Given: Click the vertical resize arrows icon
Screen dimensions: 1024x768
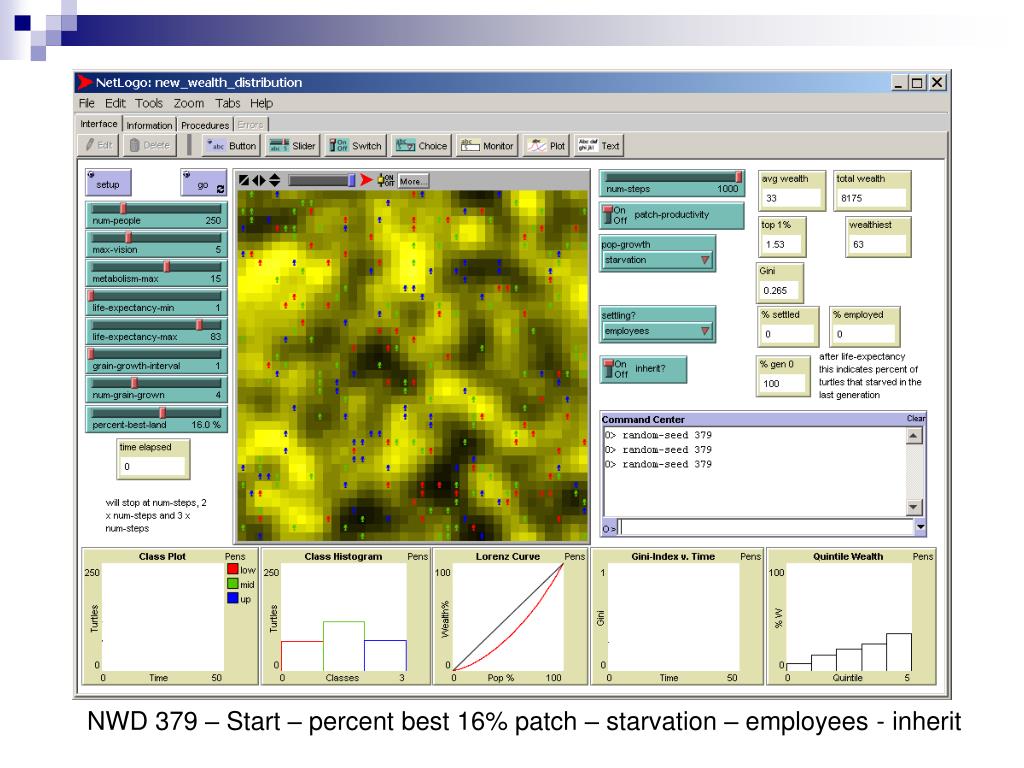Looking at the screenshot, I should click(274, 180).
